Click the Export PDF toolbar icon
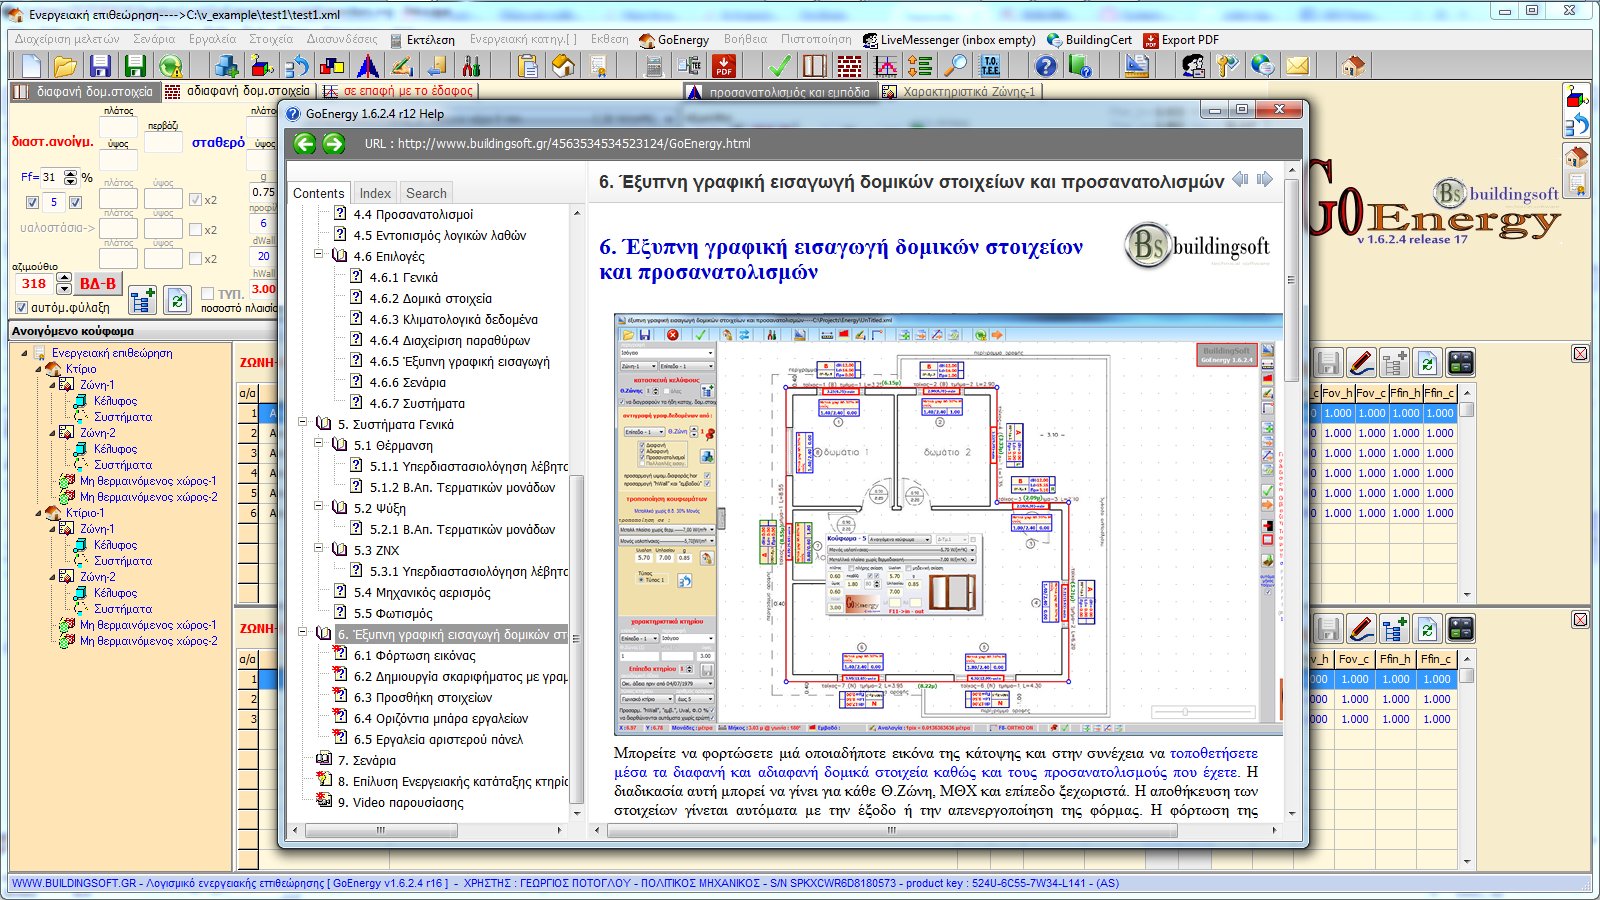1600x900 pixels. pyautogui.click(x=724, y=66)
